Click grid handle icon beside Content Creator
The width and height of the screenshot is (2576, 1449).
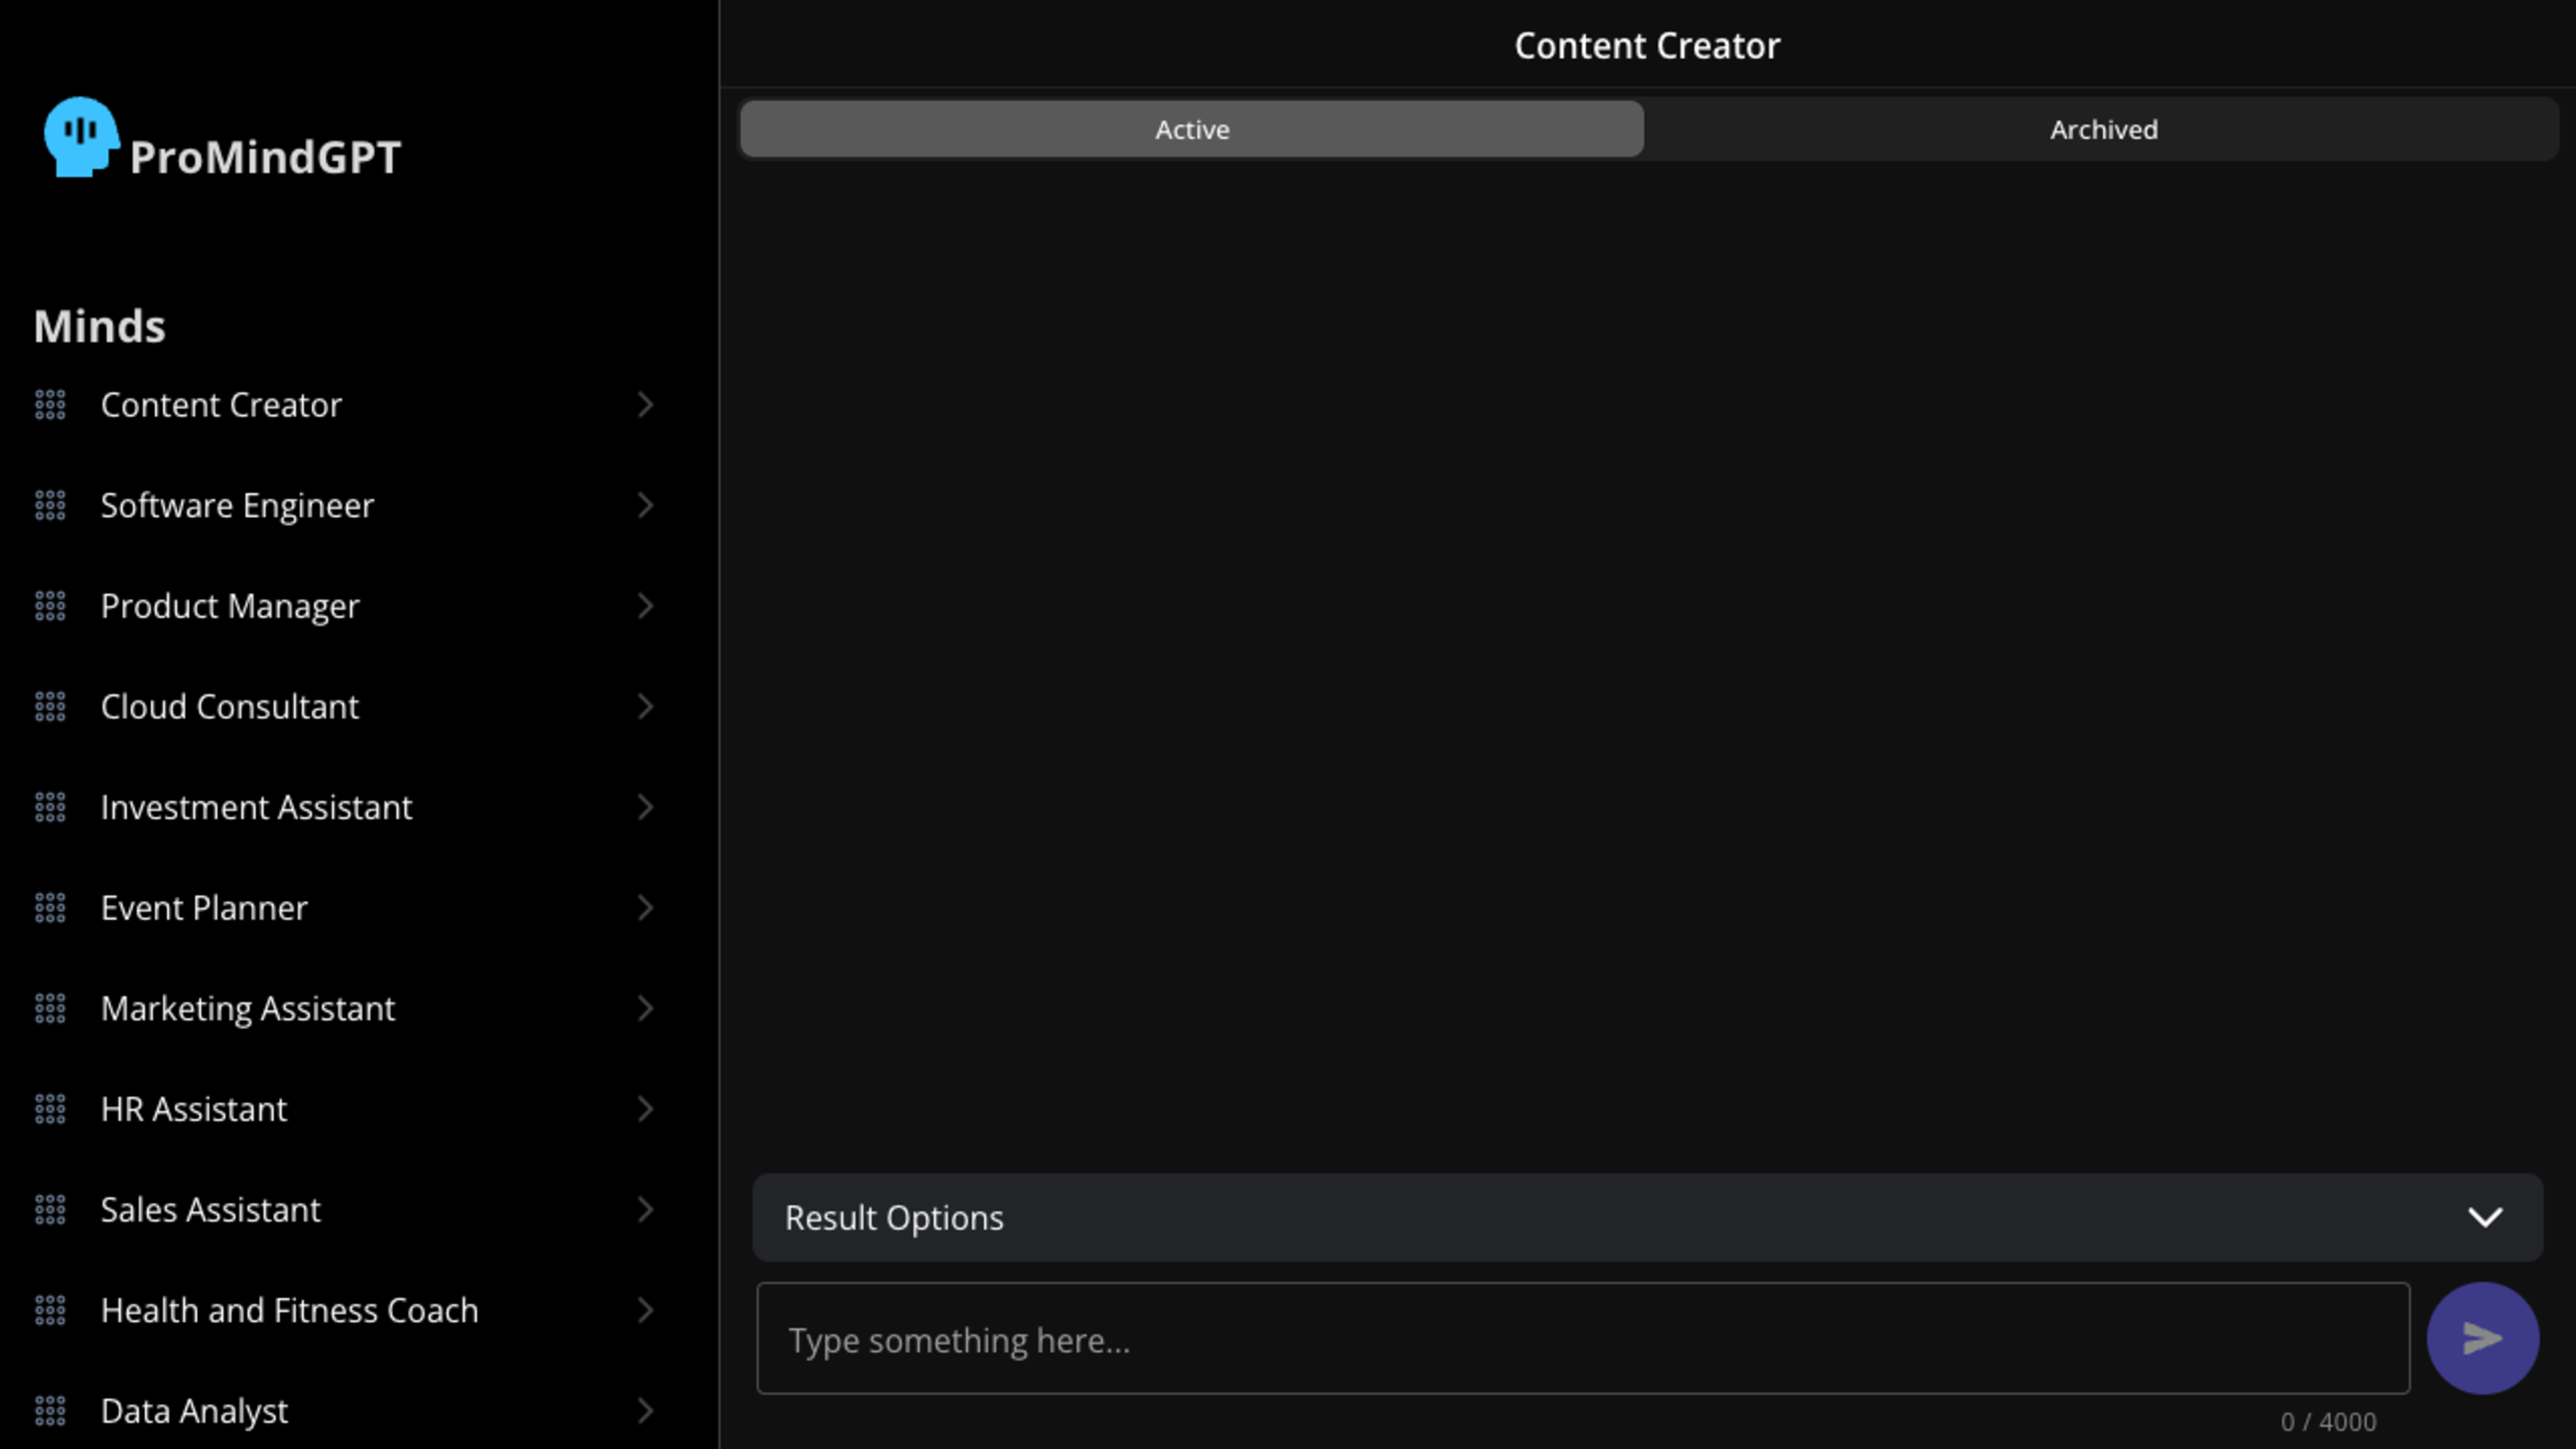click(50, 405)
